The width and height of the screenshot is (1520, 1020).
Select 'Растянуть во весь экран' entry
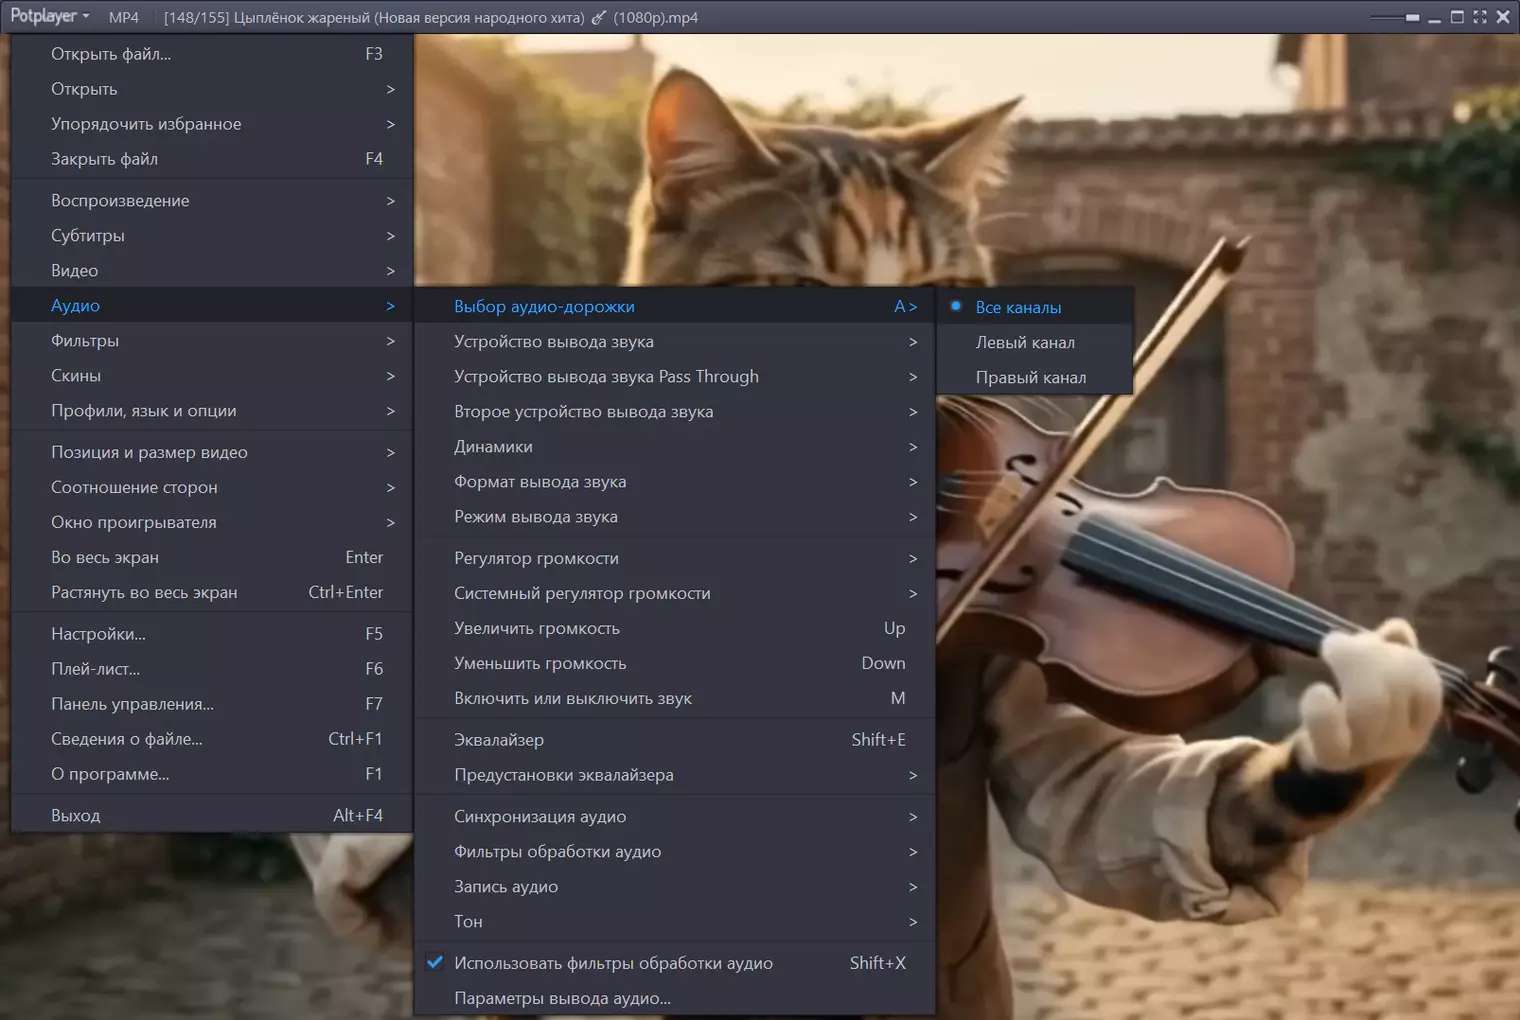click(x=212, y=593)
